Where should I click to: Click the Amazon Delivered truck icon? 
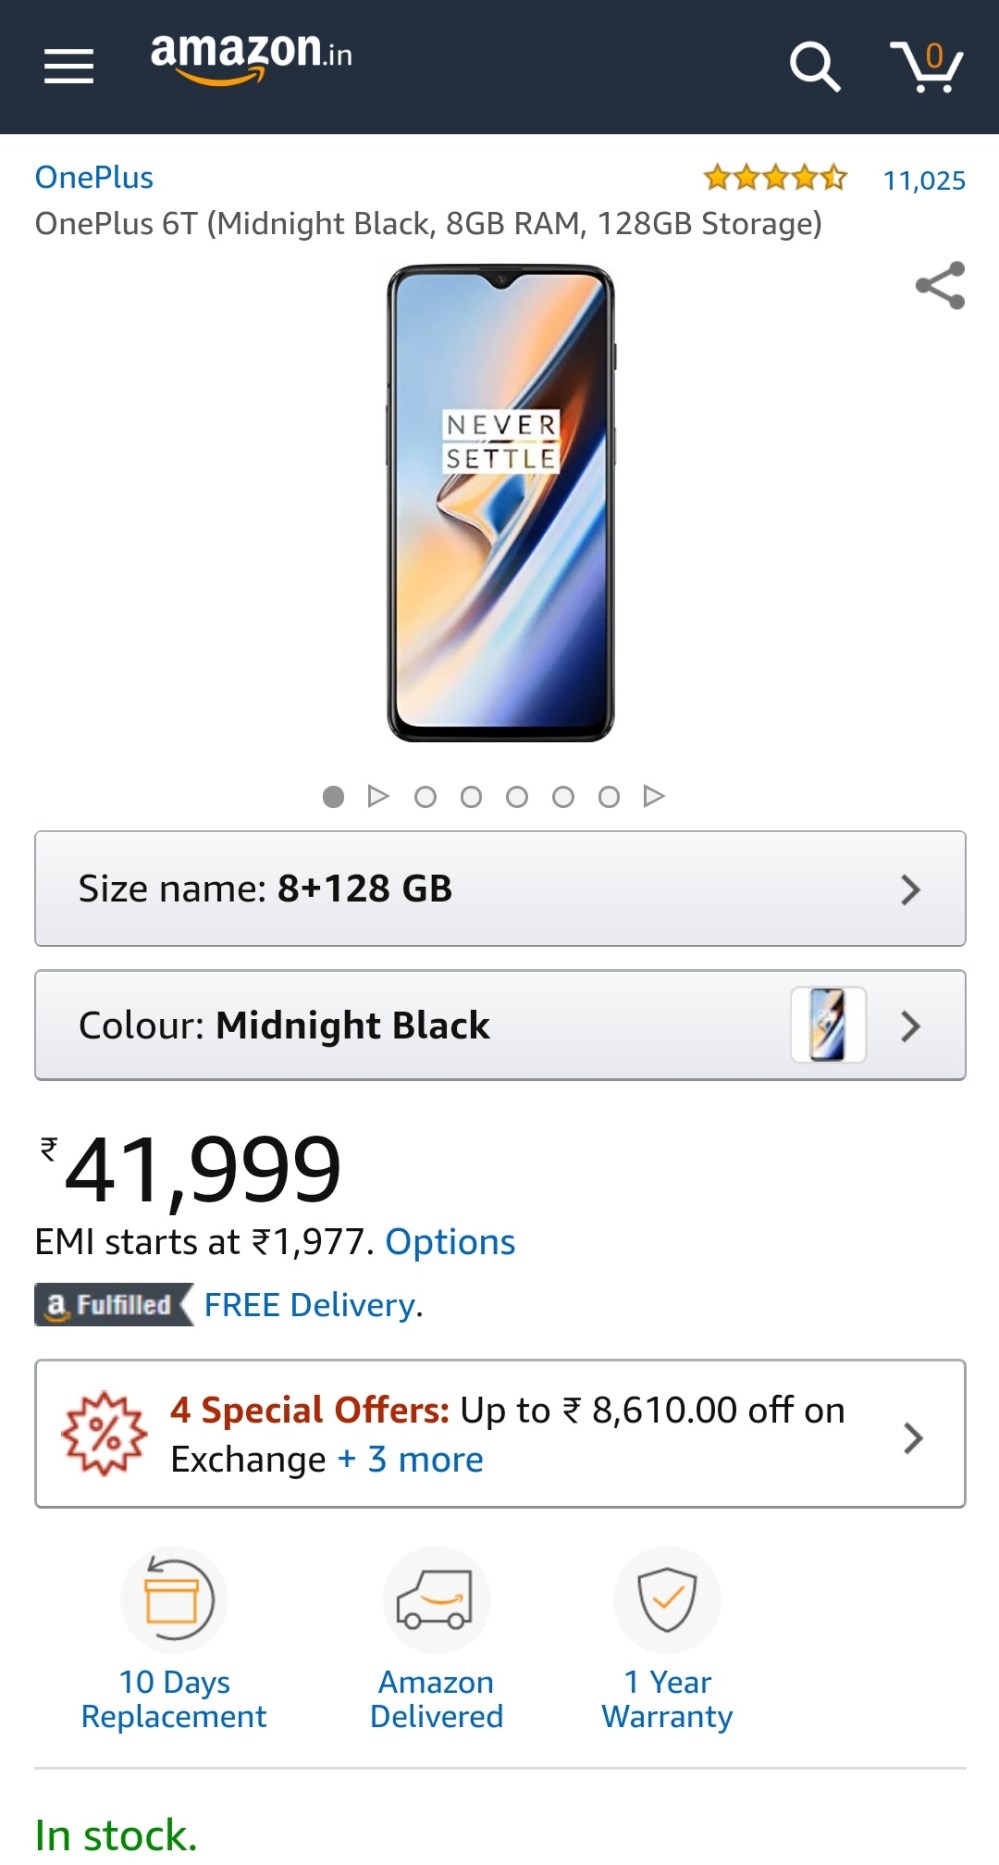[x=435, y=1600]
